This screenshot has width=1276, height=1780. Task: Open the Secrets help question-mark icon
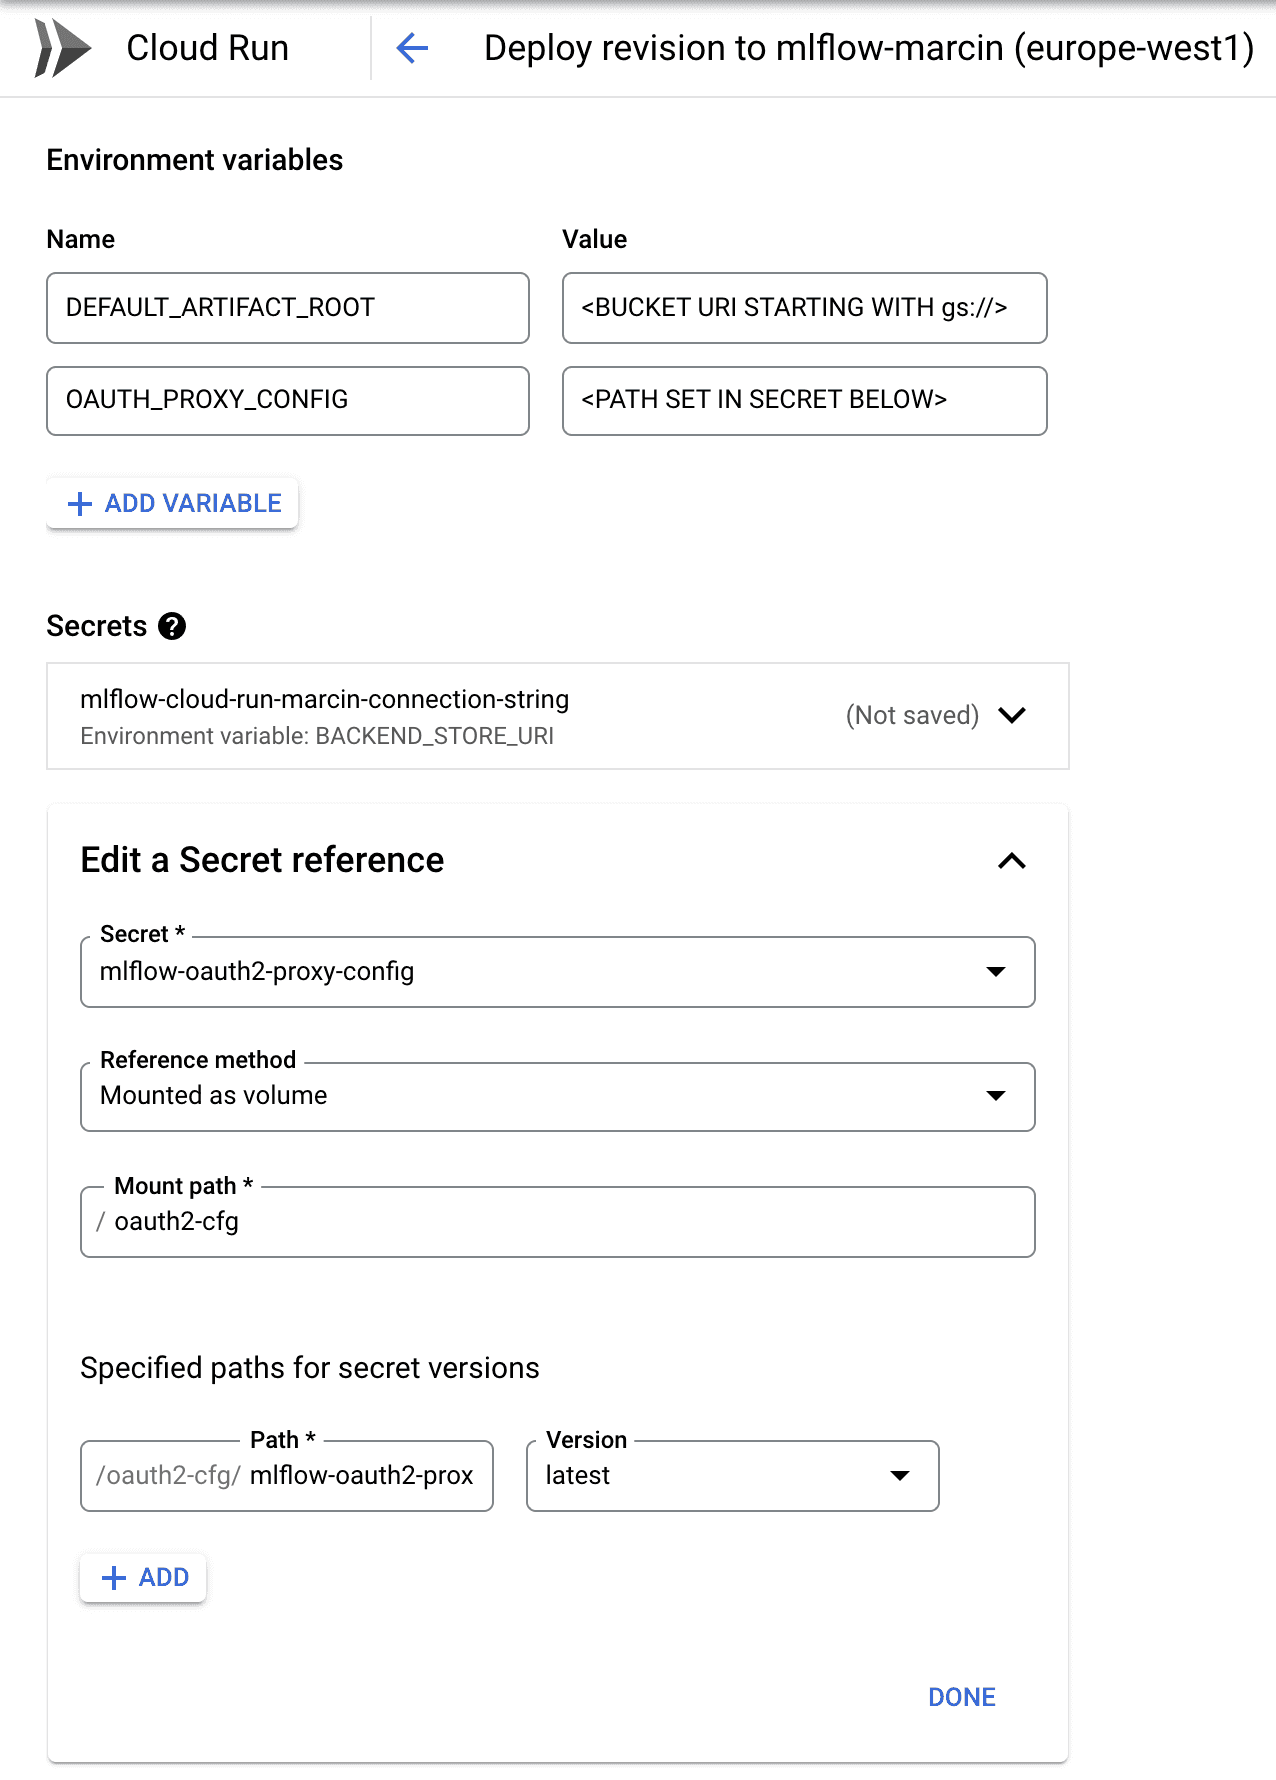click(172, 626)
